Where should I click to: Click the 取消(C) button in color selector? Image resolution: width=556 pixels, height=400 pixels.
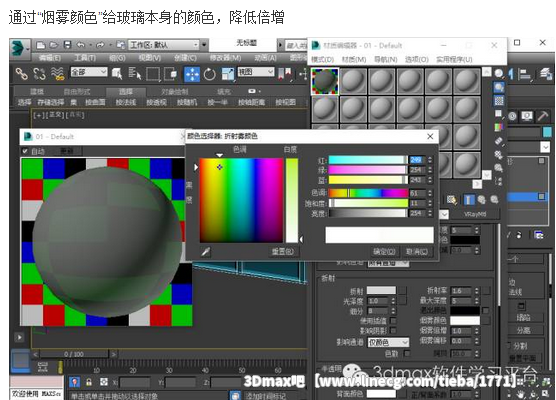pos(417,252)
